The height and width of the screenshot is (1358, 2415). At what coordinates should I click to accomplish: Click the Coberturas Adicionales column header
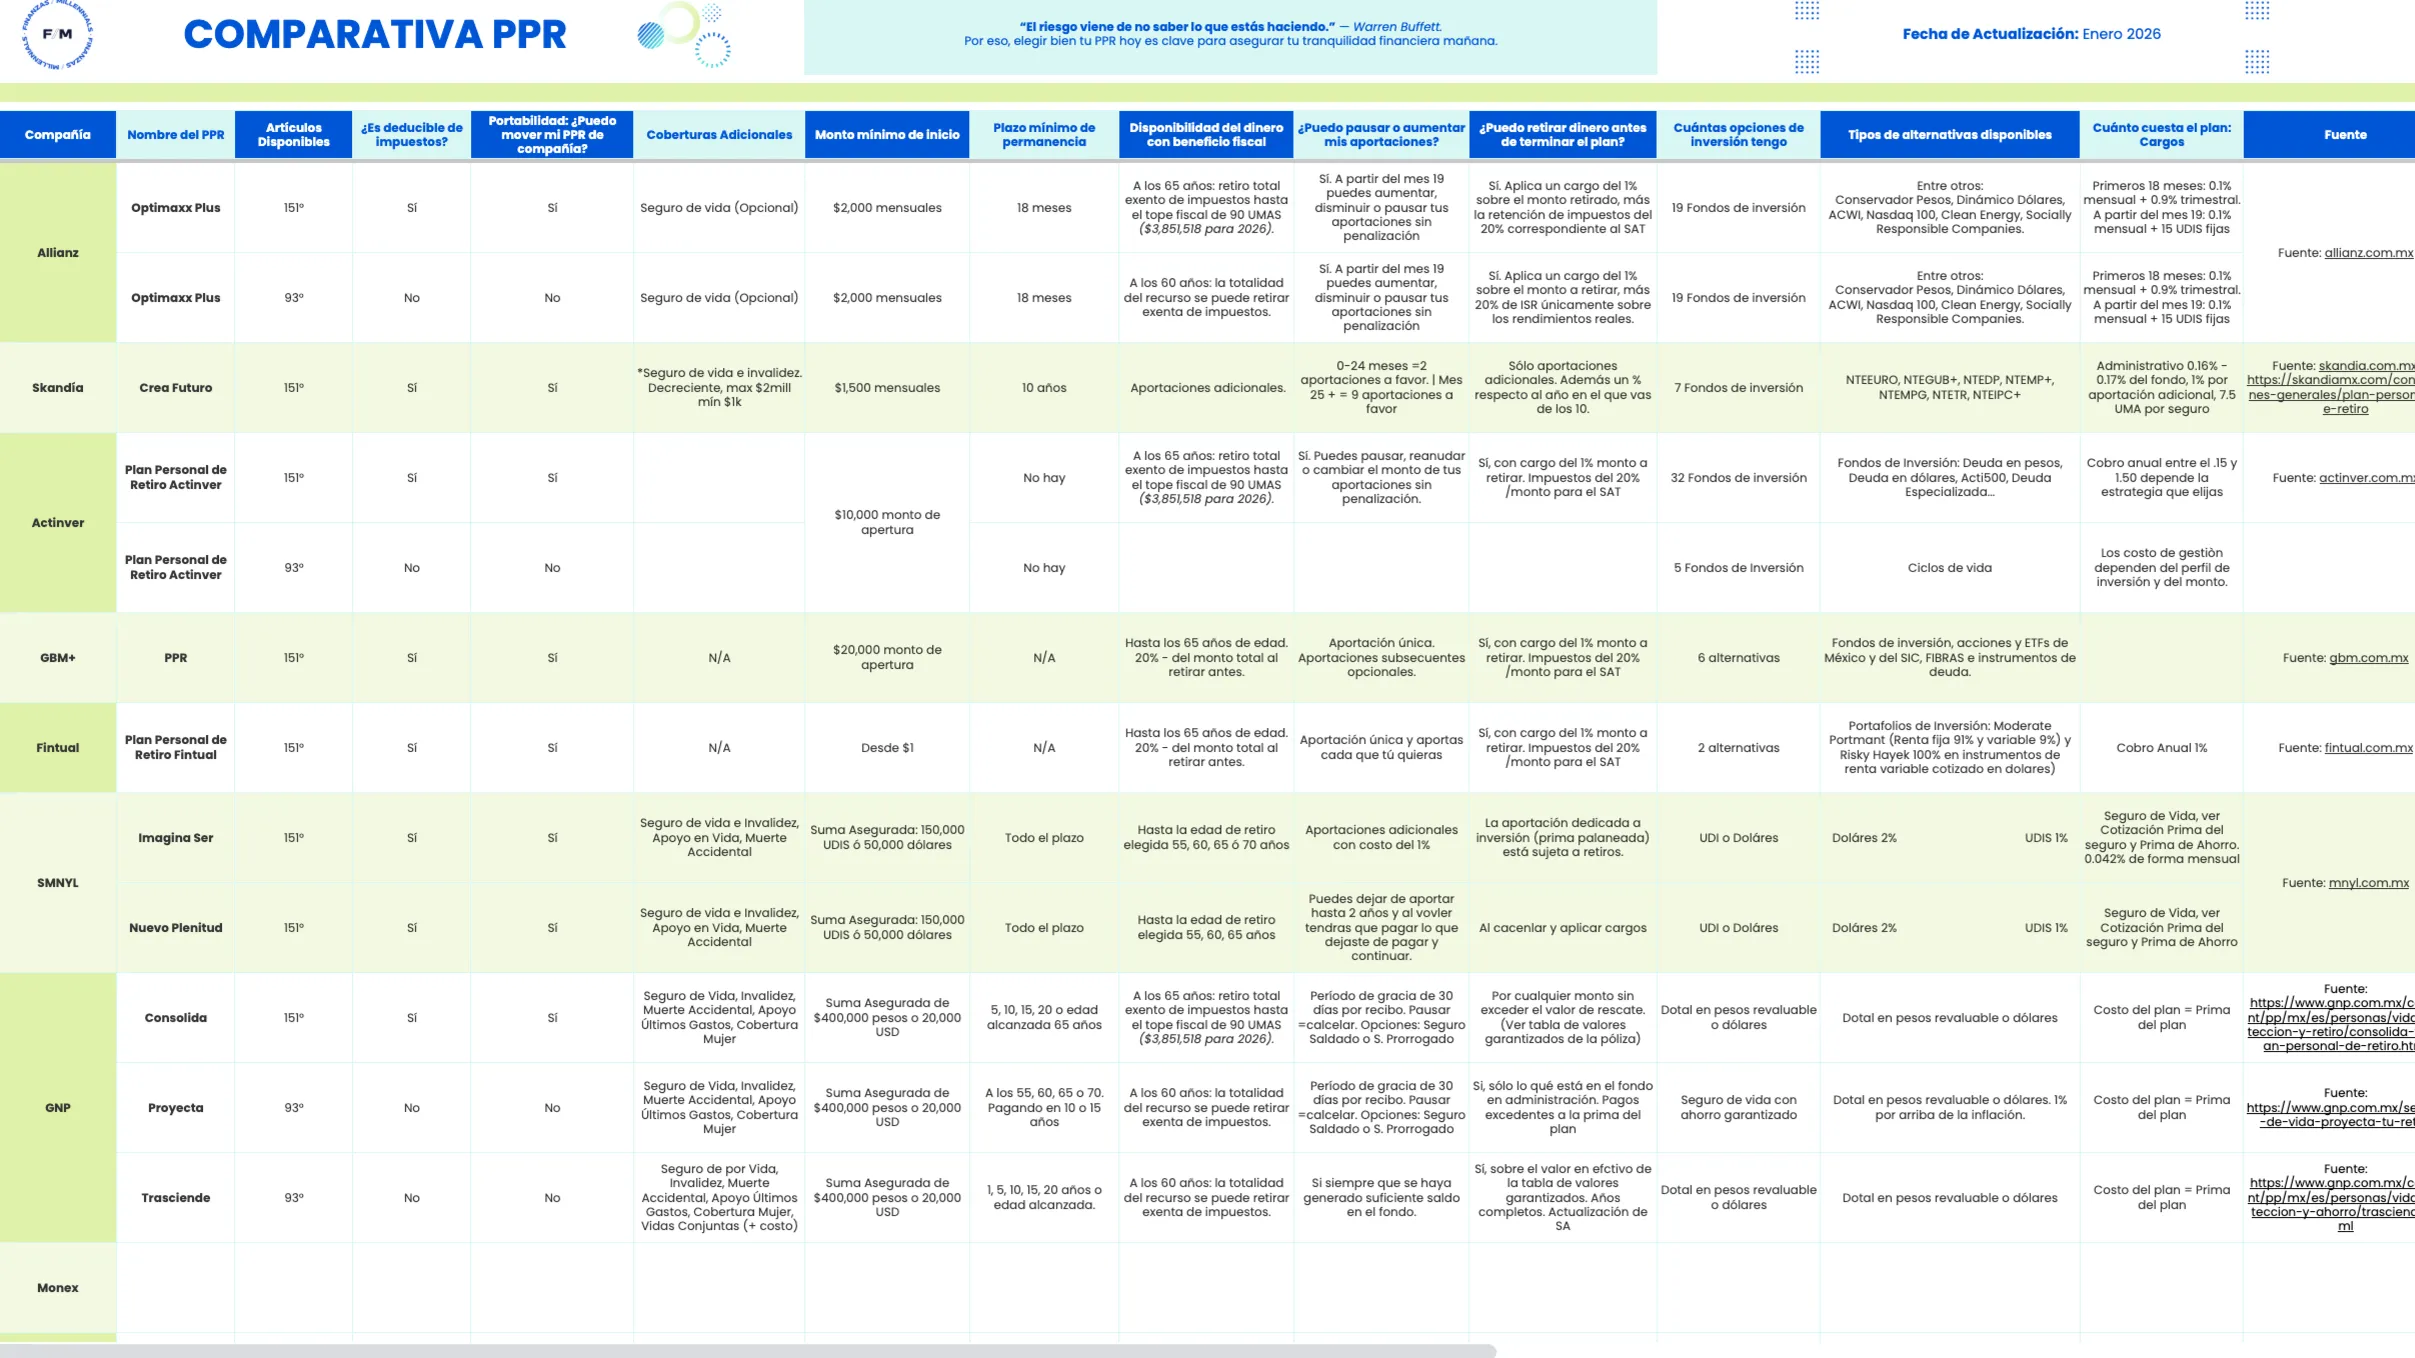(719, 135)
